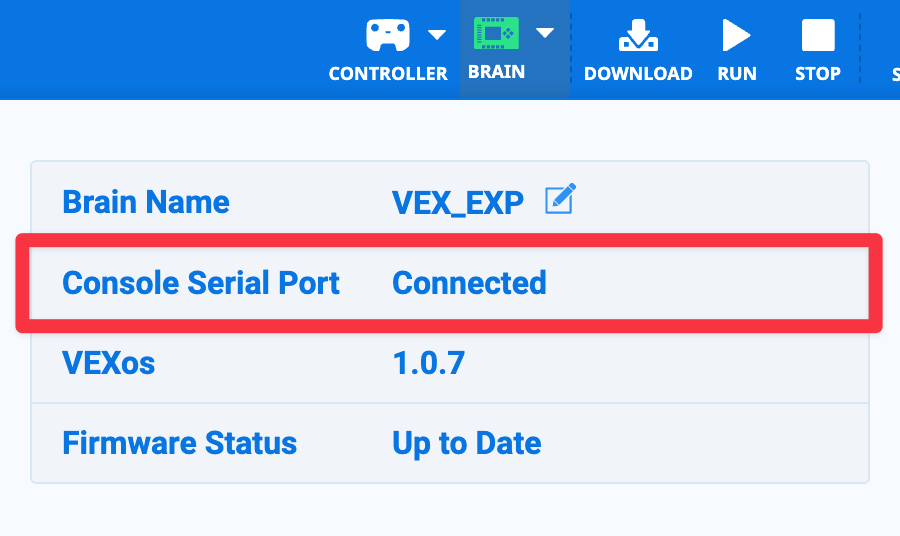
Task: Click the Console Serial Port label
Action: (x=201, y=283)
